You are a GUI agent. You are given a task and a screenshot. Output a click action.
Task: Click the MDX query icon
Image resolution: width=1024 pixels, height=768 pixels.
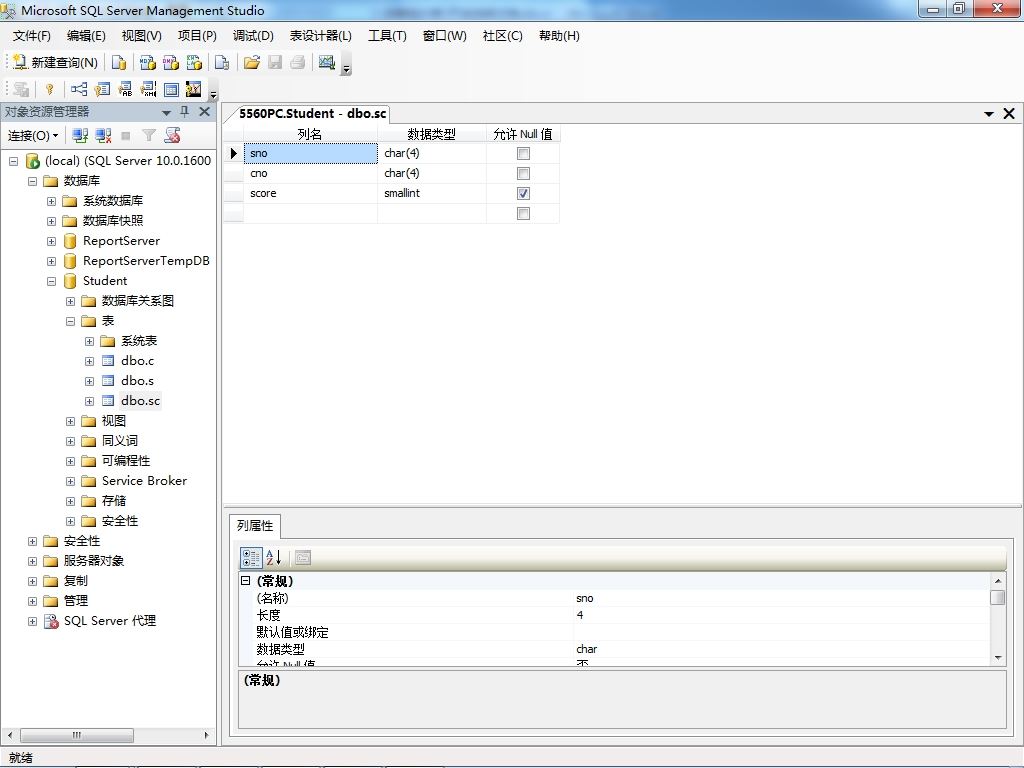click(x=148, y=62)
